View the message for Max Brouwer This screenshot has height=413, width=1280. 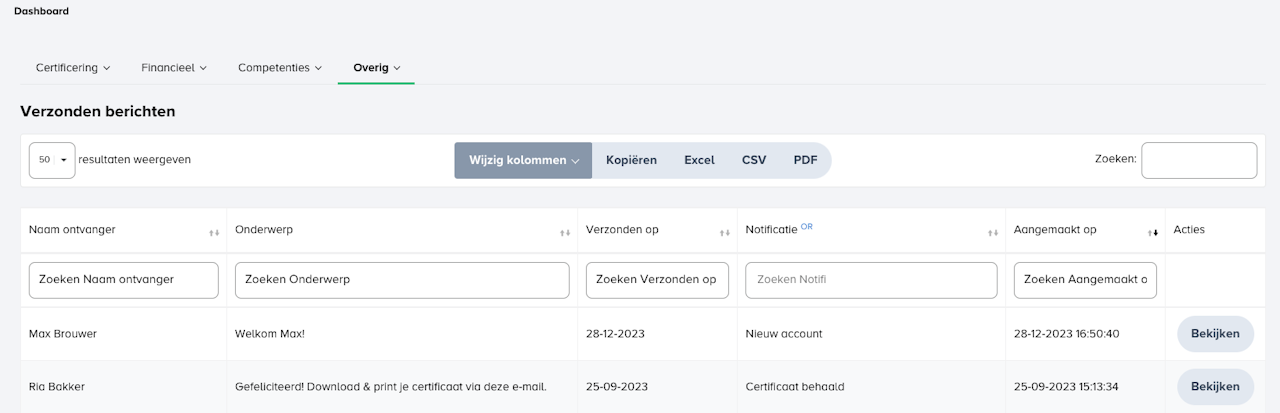coord(1215,334)
